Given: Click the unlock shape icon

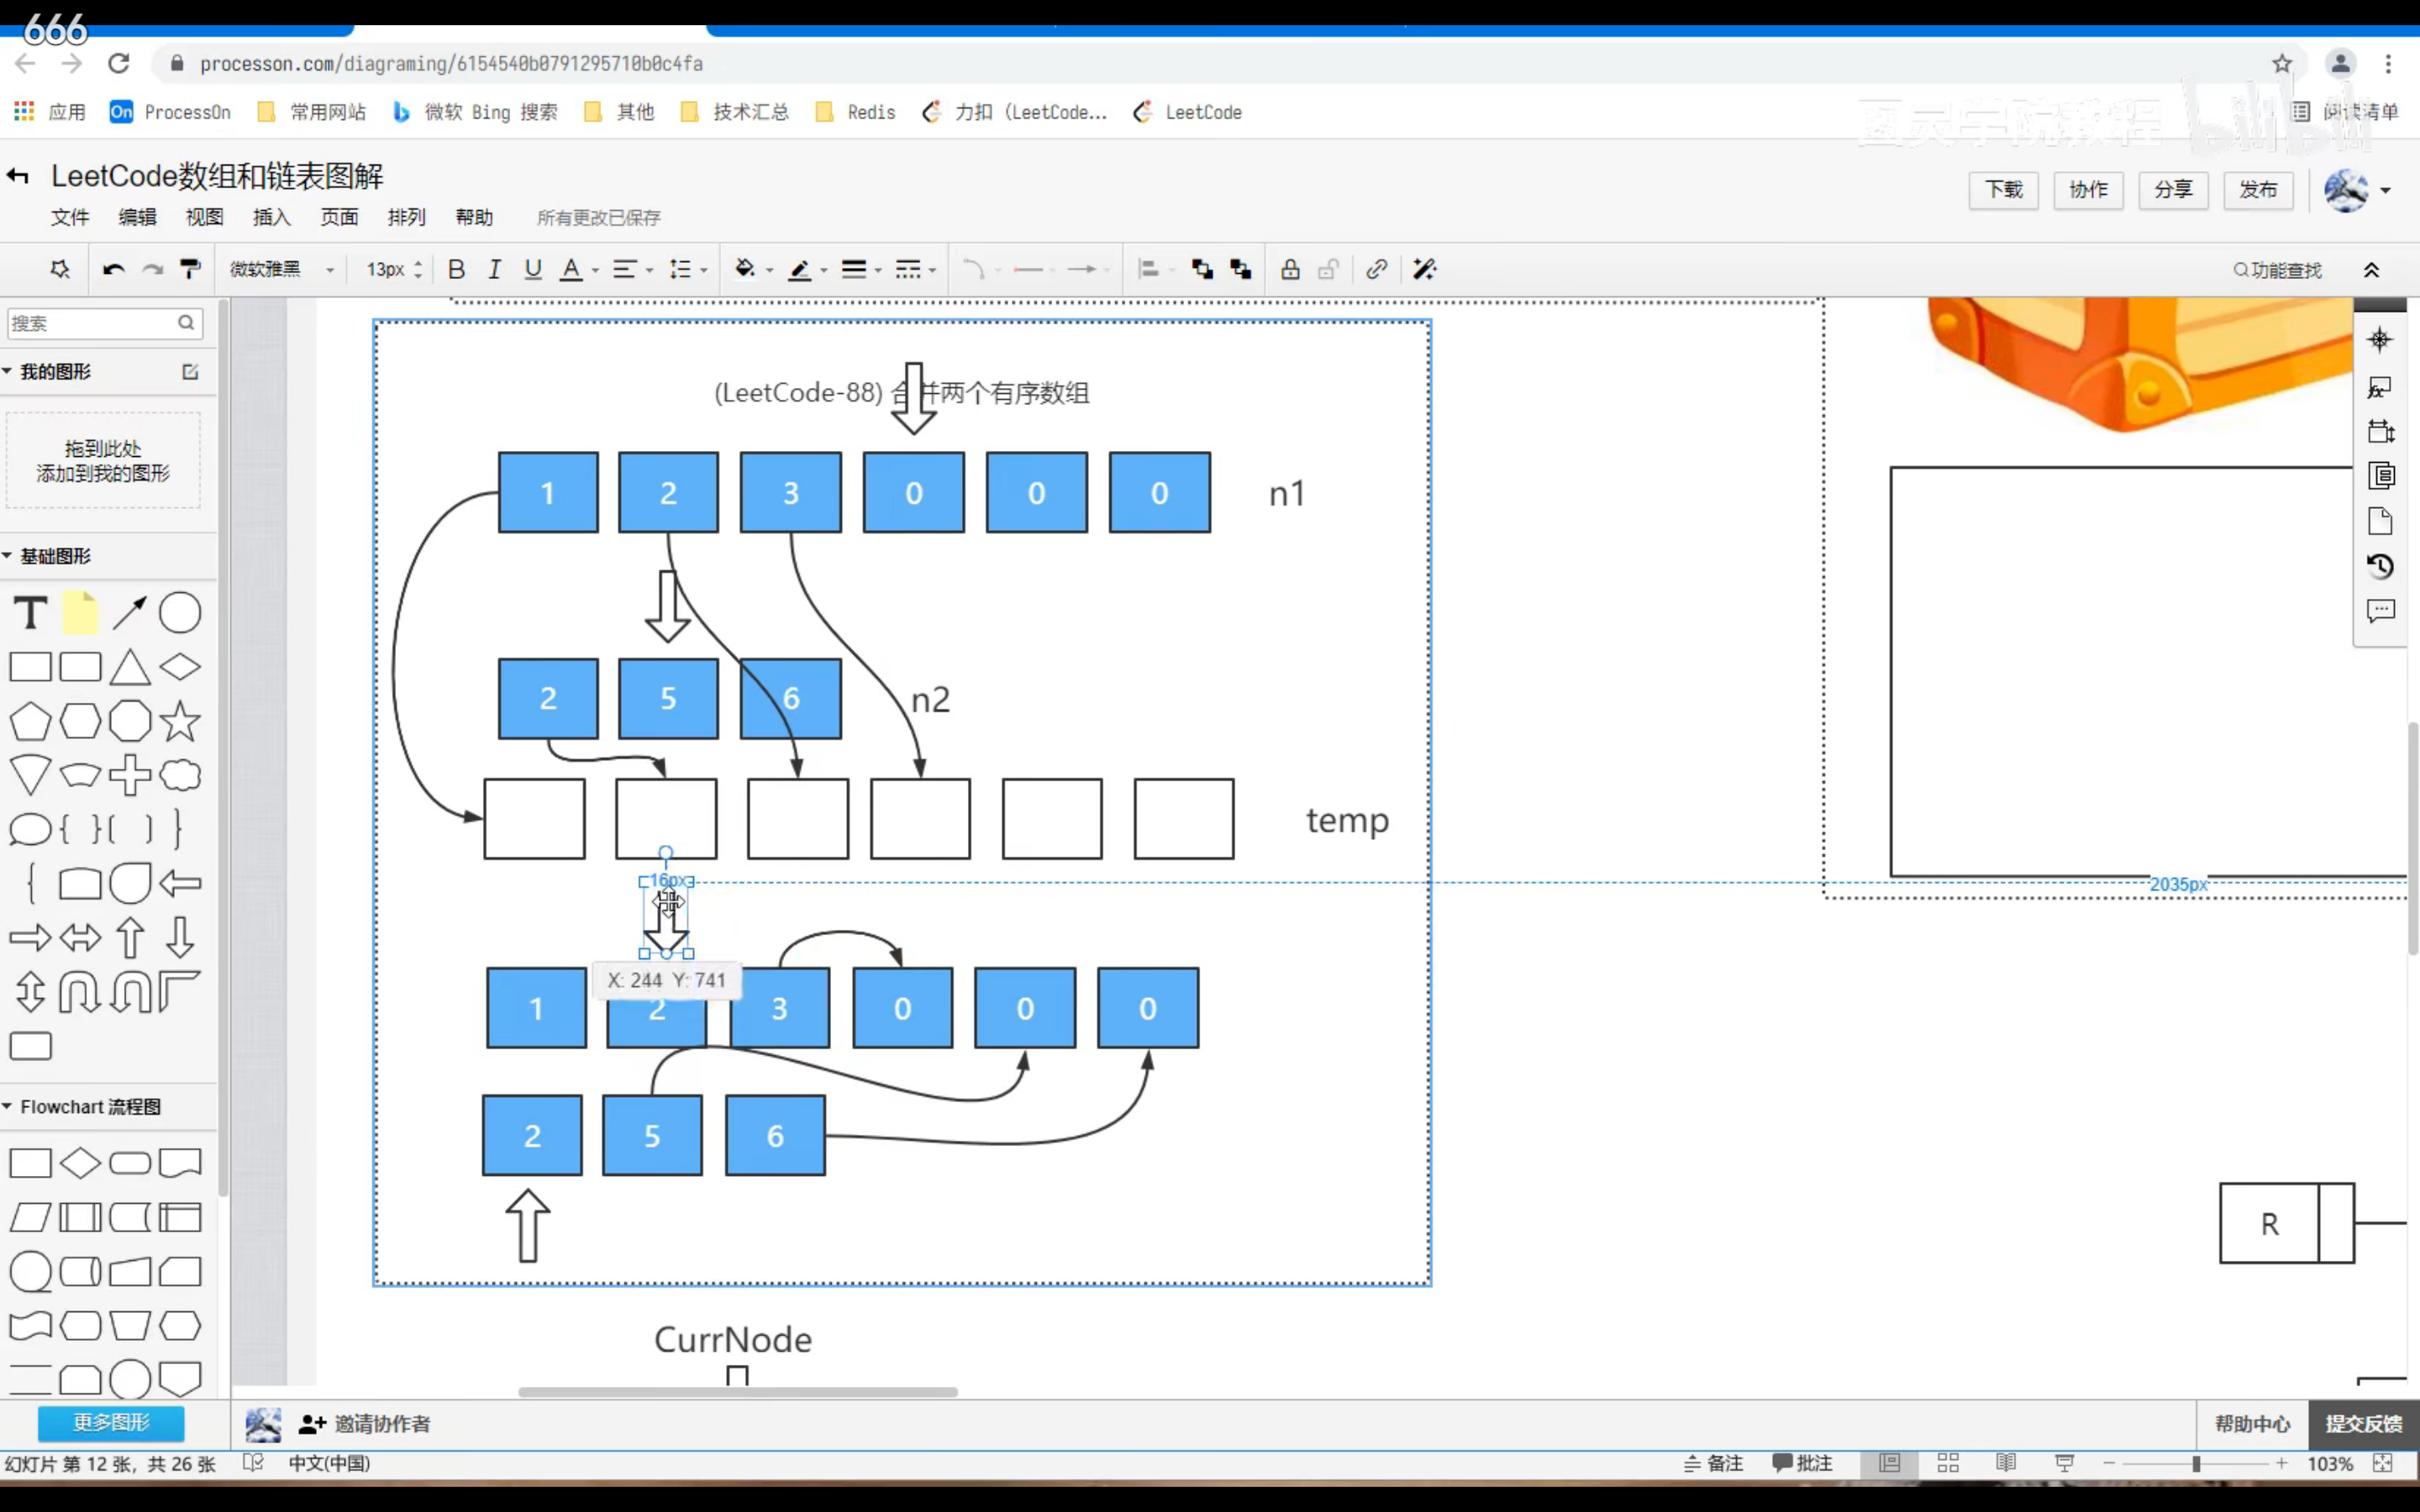Looking at the screenshot, I should (x=1328, y=269).
